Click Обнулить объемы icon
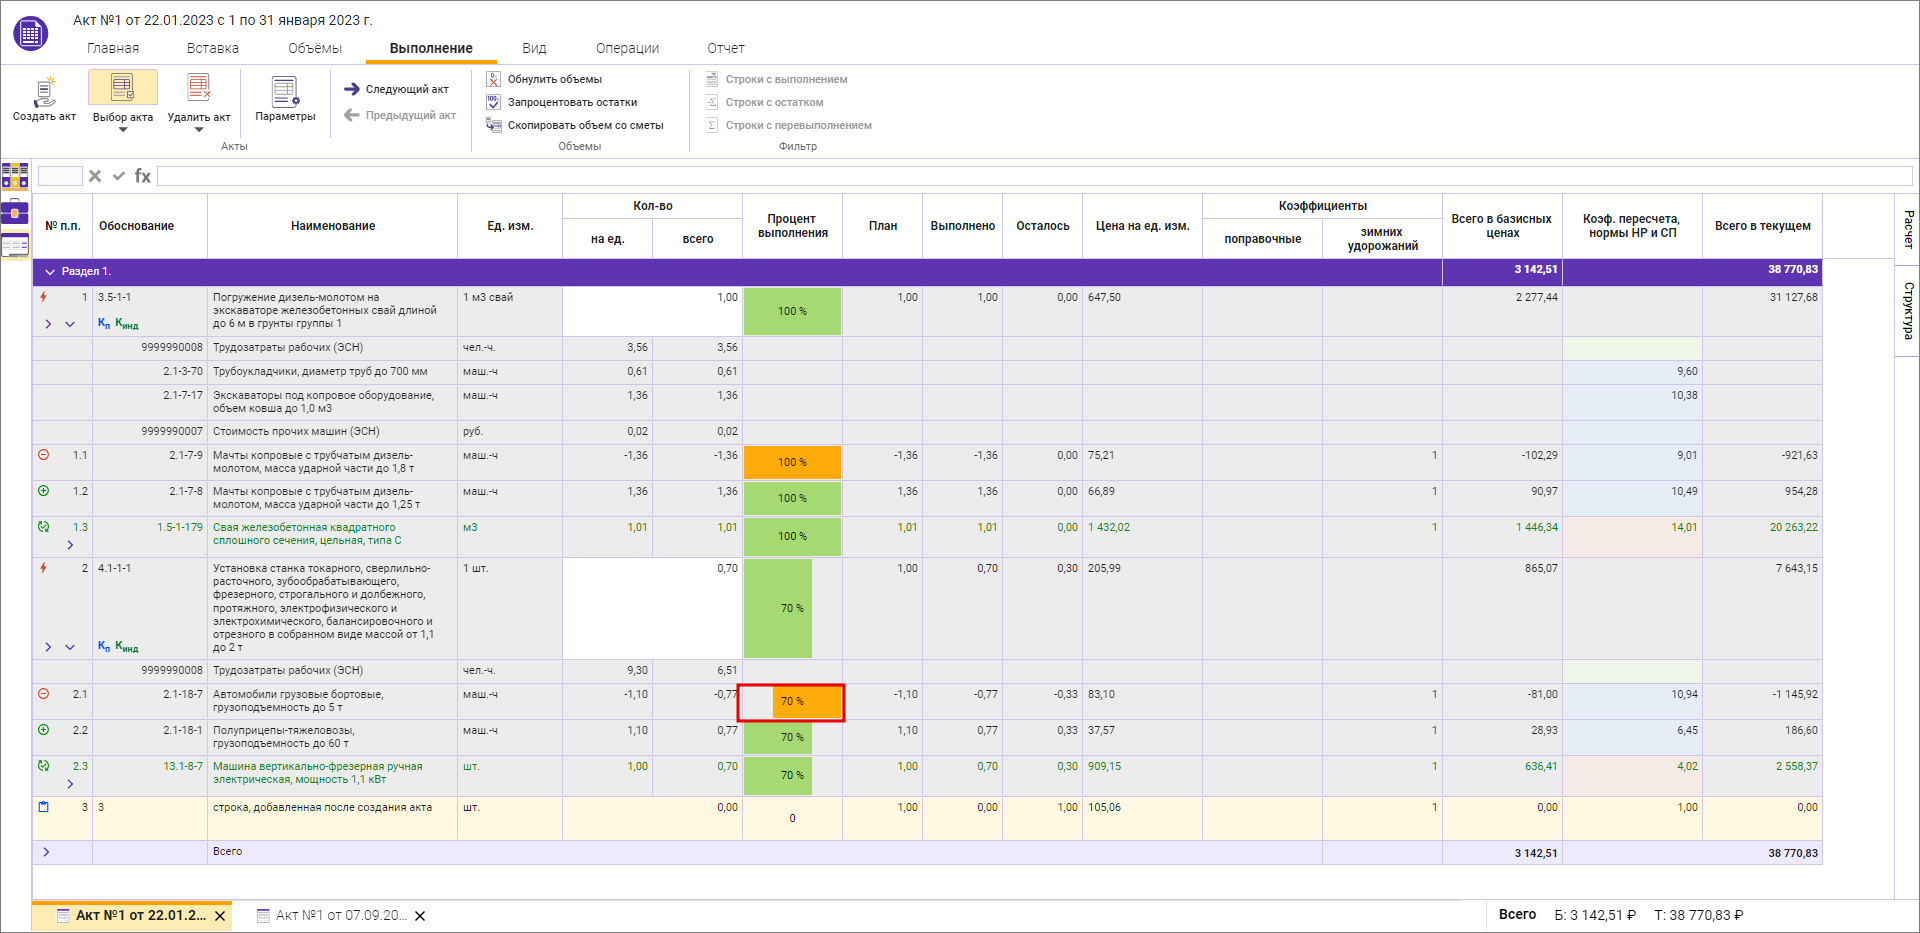1920x933 pixels. pyautogui.click(x=493, y=79)
